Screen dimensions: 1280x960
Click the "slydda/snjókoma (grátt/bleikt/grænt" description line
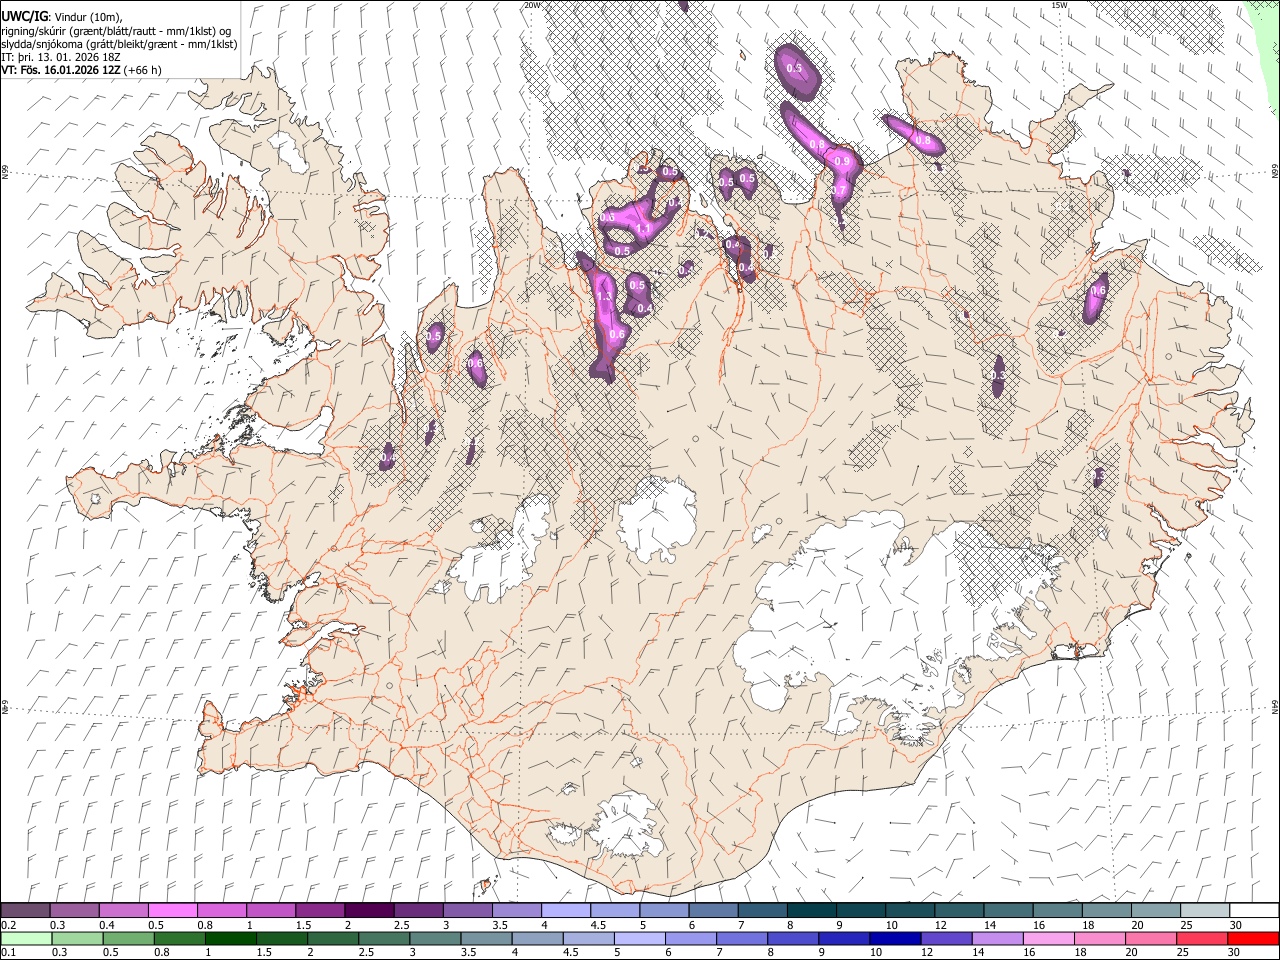120,44
